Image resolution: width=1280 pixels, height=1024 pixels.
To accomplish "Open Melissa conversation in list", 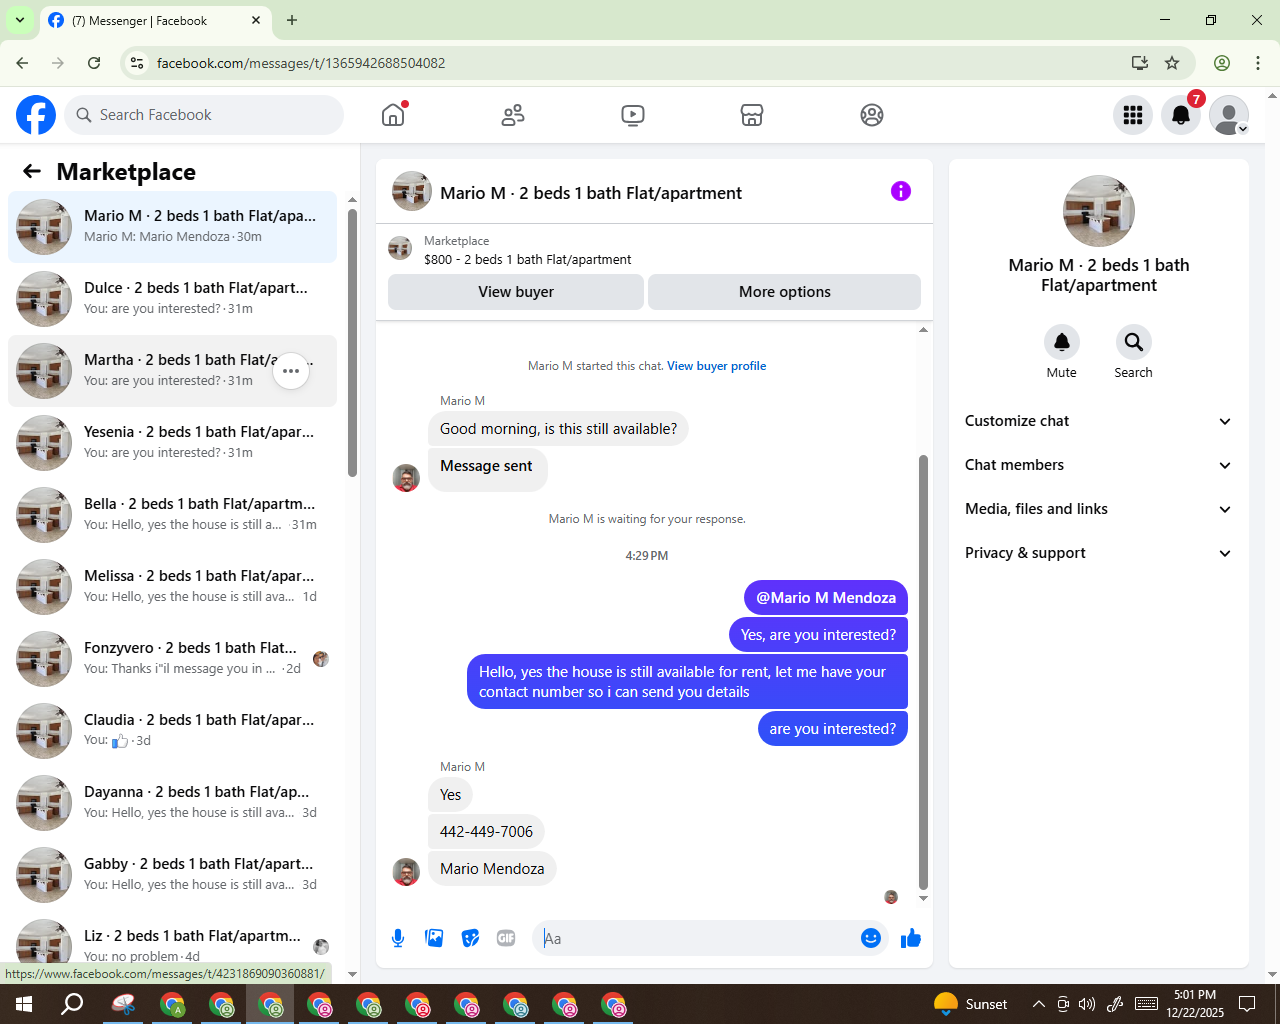I will click(173, 587).
